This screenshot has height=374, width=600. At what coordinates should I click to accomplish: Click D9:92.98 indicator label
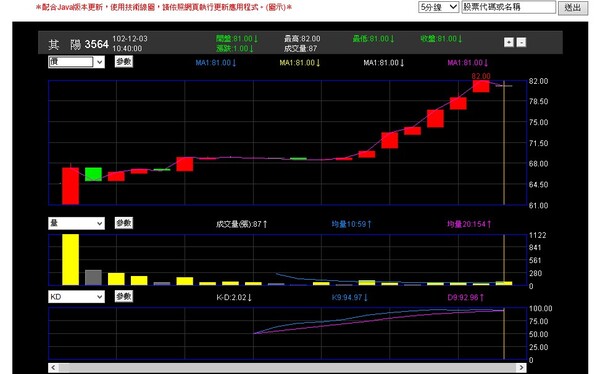[x=466, y=297]
